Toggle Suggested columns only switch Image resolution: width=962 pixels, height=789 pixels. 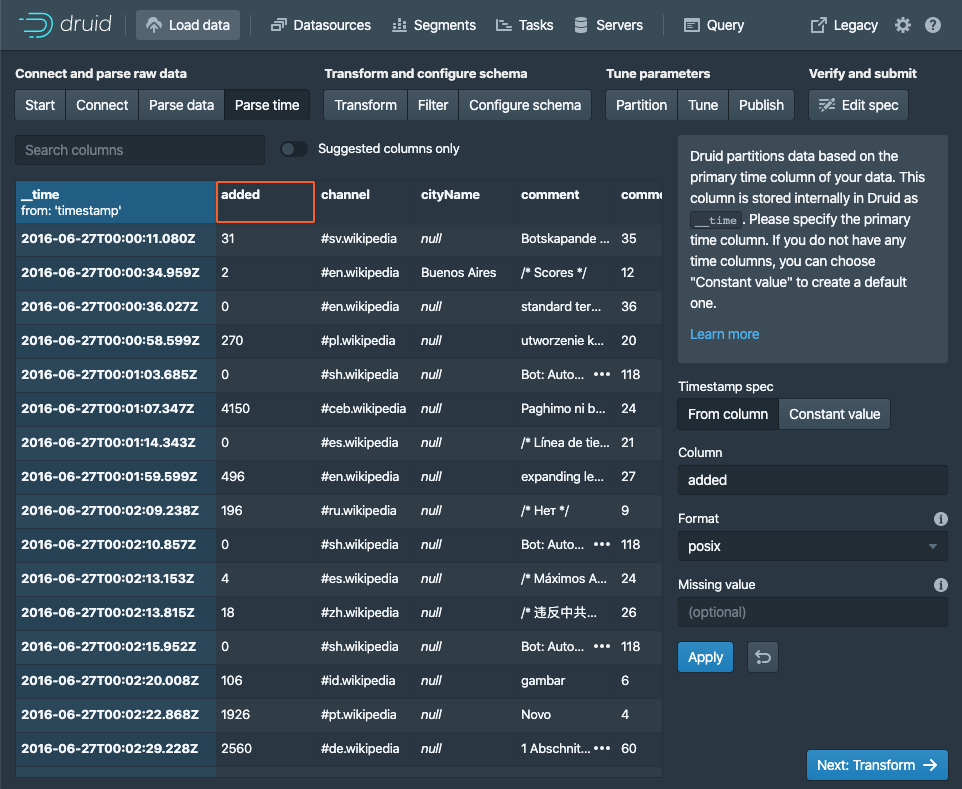[x=294, y=149]
